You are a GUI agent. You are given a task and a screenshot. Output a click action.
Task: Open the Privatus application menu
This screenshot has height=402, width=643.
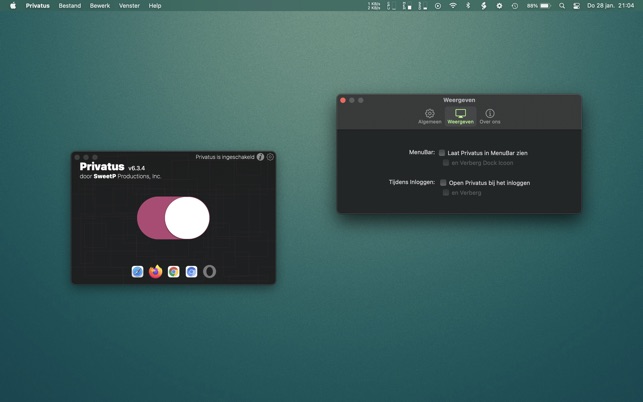pos(37,6)
